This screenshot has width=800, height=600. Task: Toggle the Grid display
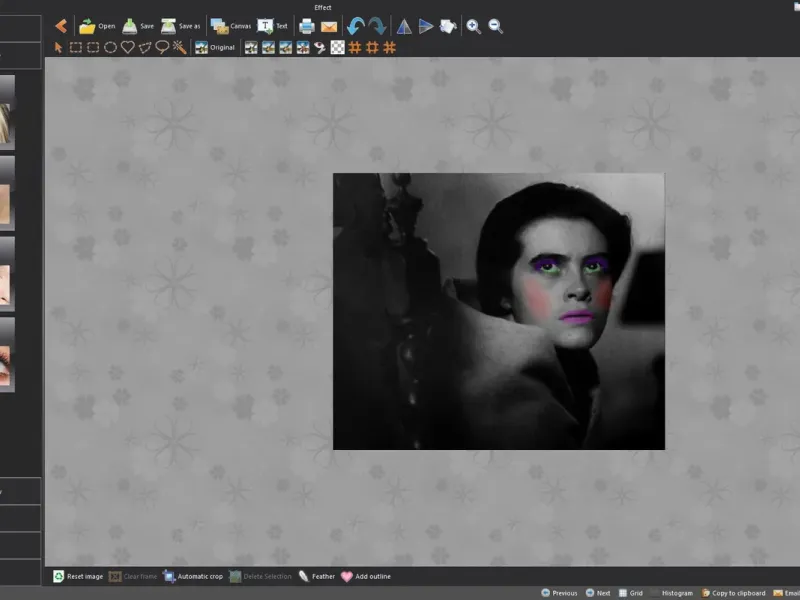pyautogui.click(x=629, y=593)
